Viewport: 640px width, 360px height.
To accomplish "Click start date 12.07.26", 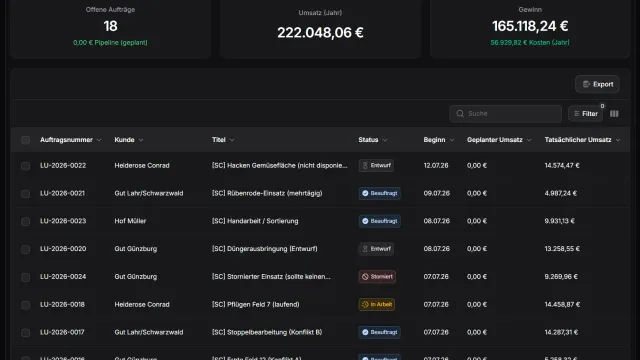I will point(436,165).
